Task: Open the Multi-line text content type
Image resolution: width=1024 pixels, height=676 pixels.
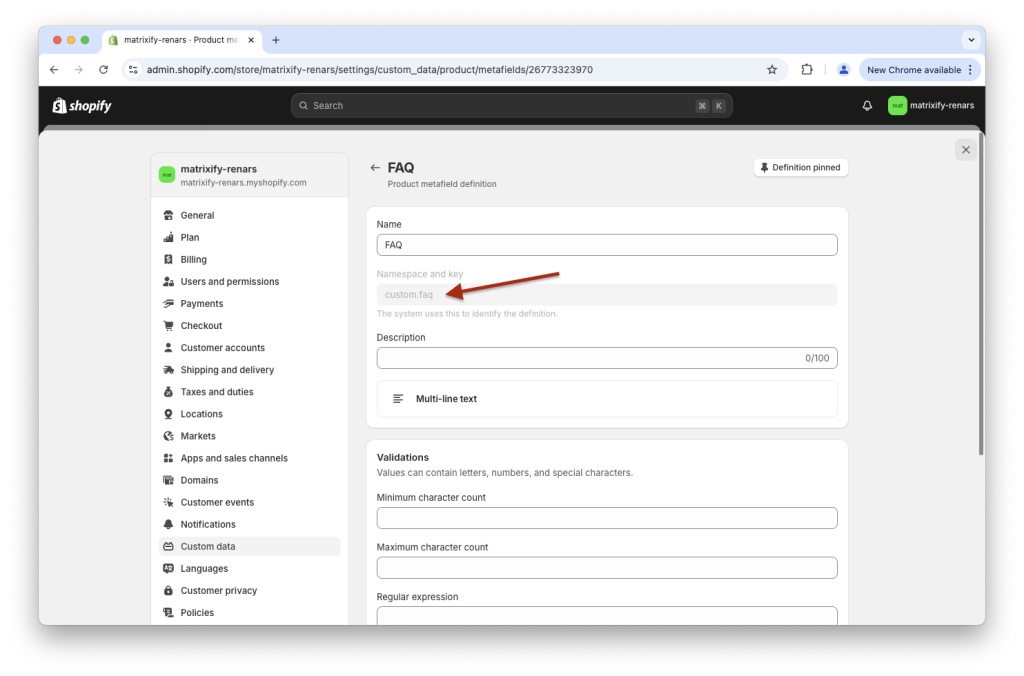Action: (607, 398)
